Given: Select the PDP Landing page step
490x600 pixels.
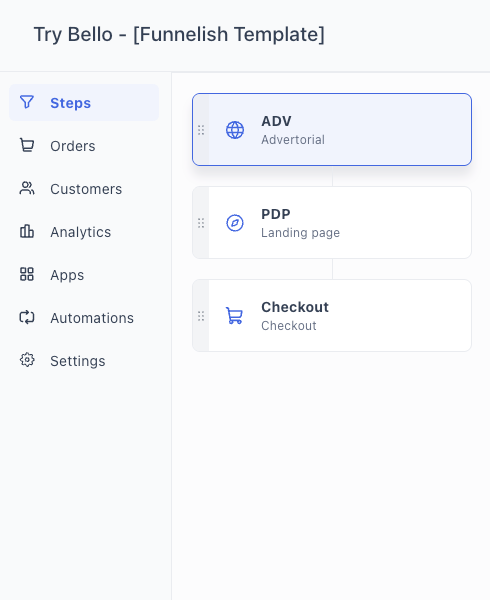Looking at the screenshot, I should pyautogui.click(x=332, y=223).
